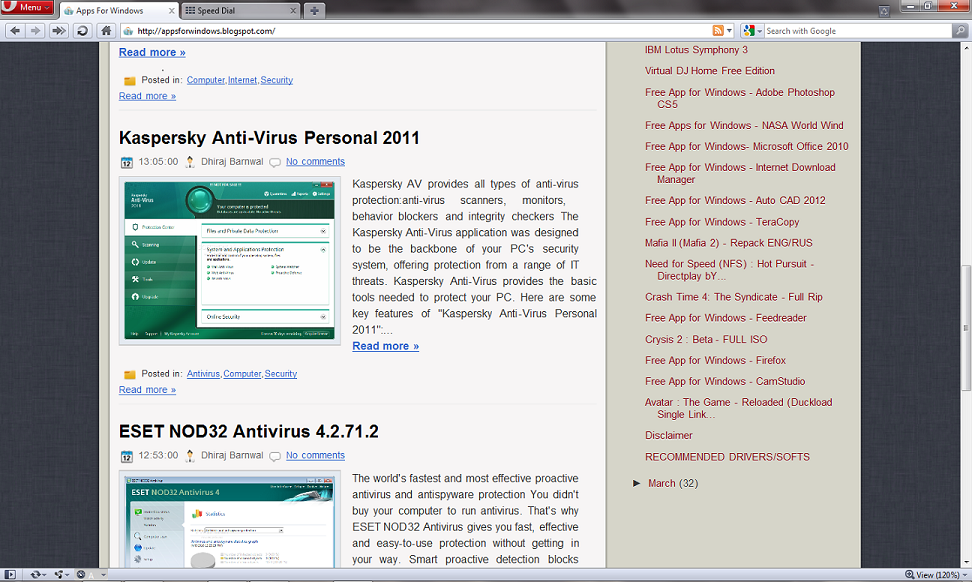Open RECOMMENDED DRIVERS/SOFTS link
Screen dimensions: 972x582
[x=727, y=457]
